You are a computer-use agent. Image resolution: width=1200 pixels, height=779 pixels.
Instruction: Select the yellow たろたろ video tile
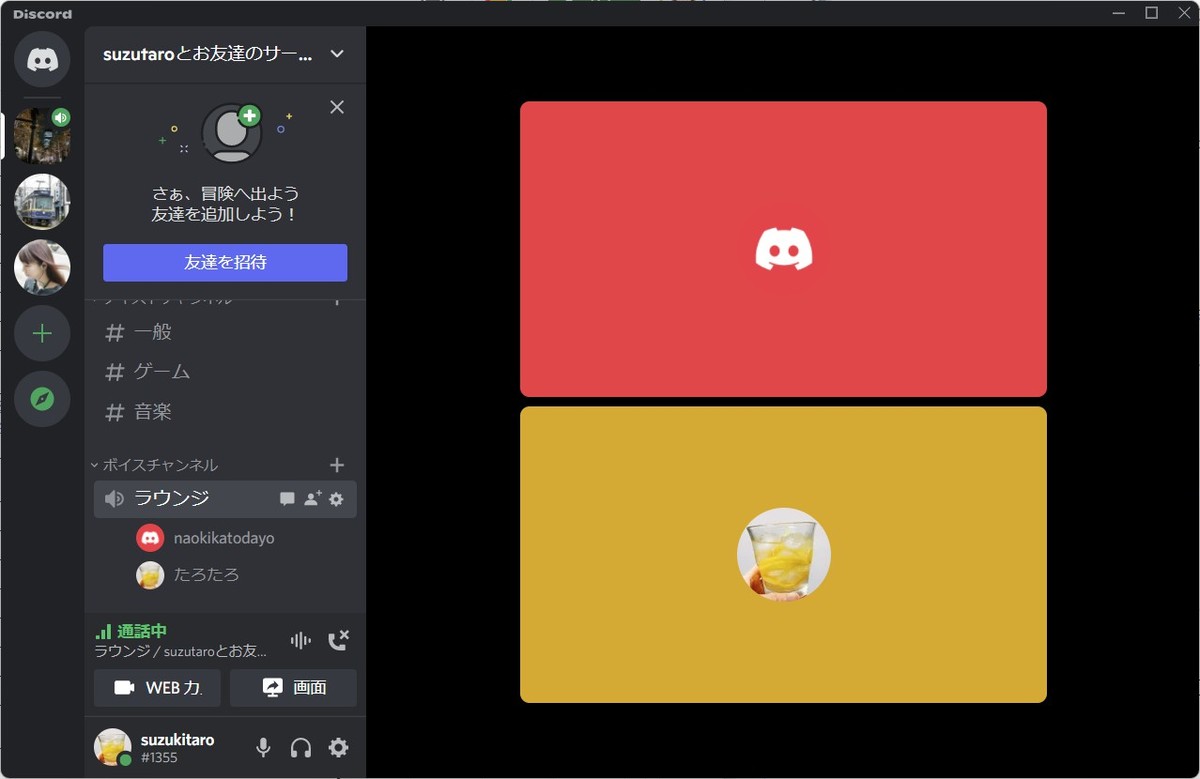783,555
